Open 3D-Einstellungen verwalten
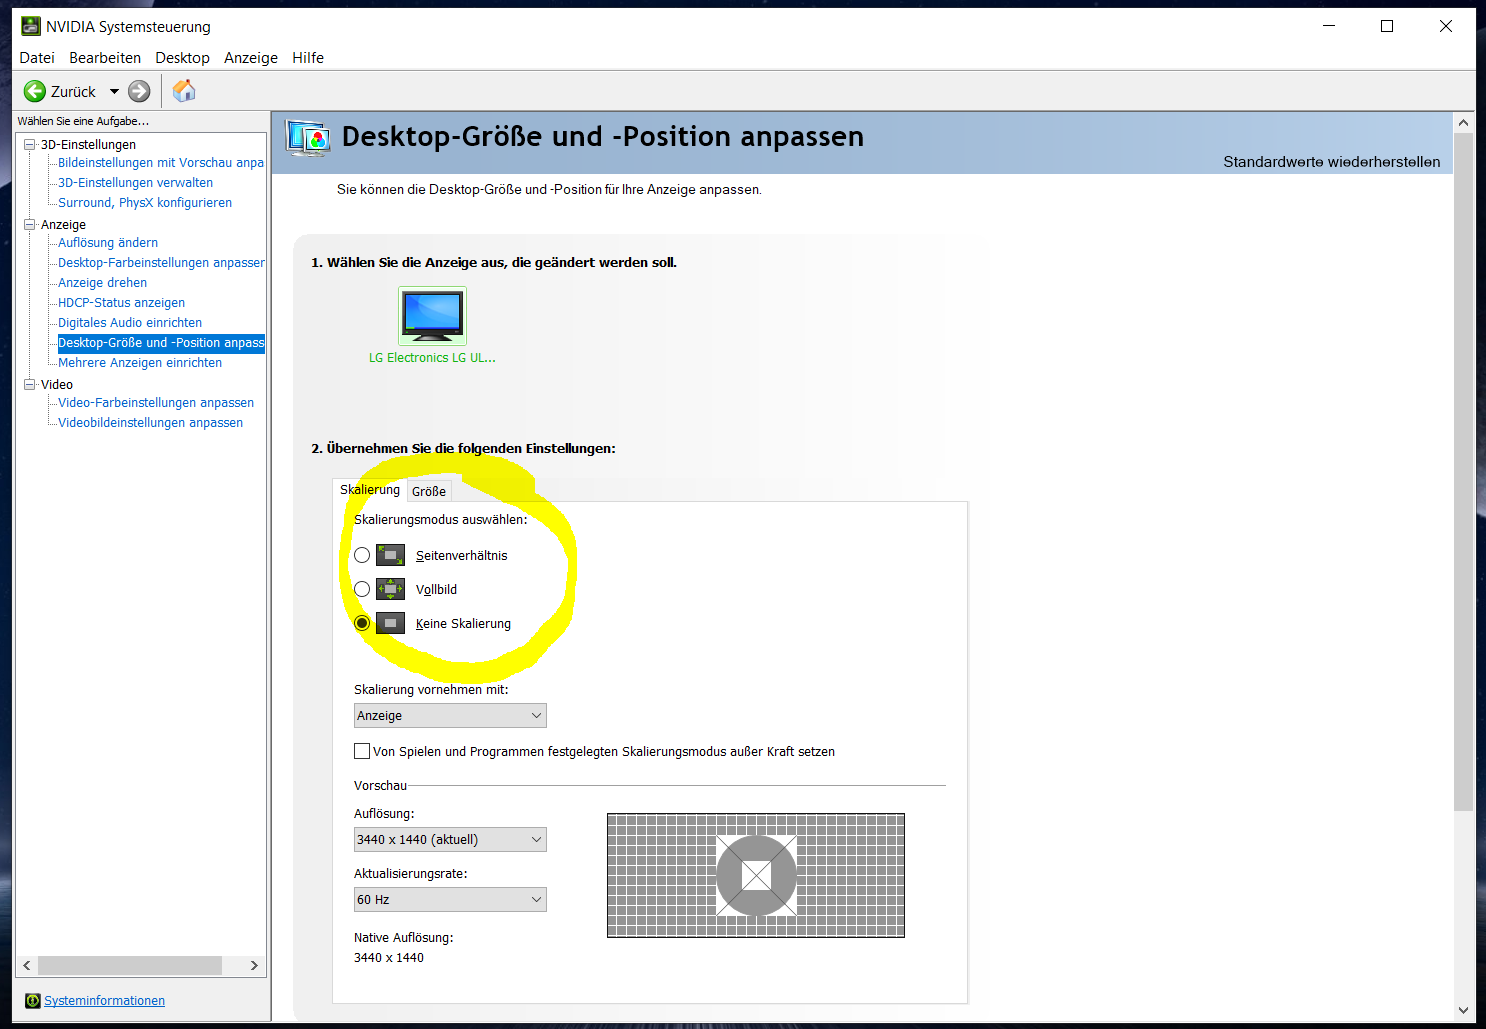The image size is (1486, 1029). pyautogui.click(x=135, y=183)
